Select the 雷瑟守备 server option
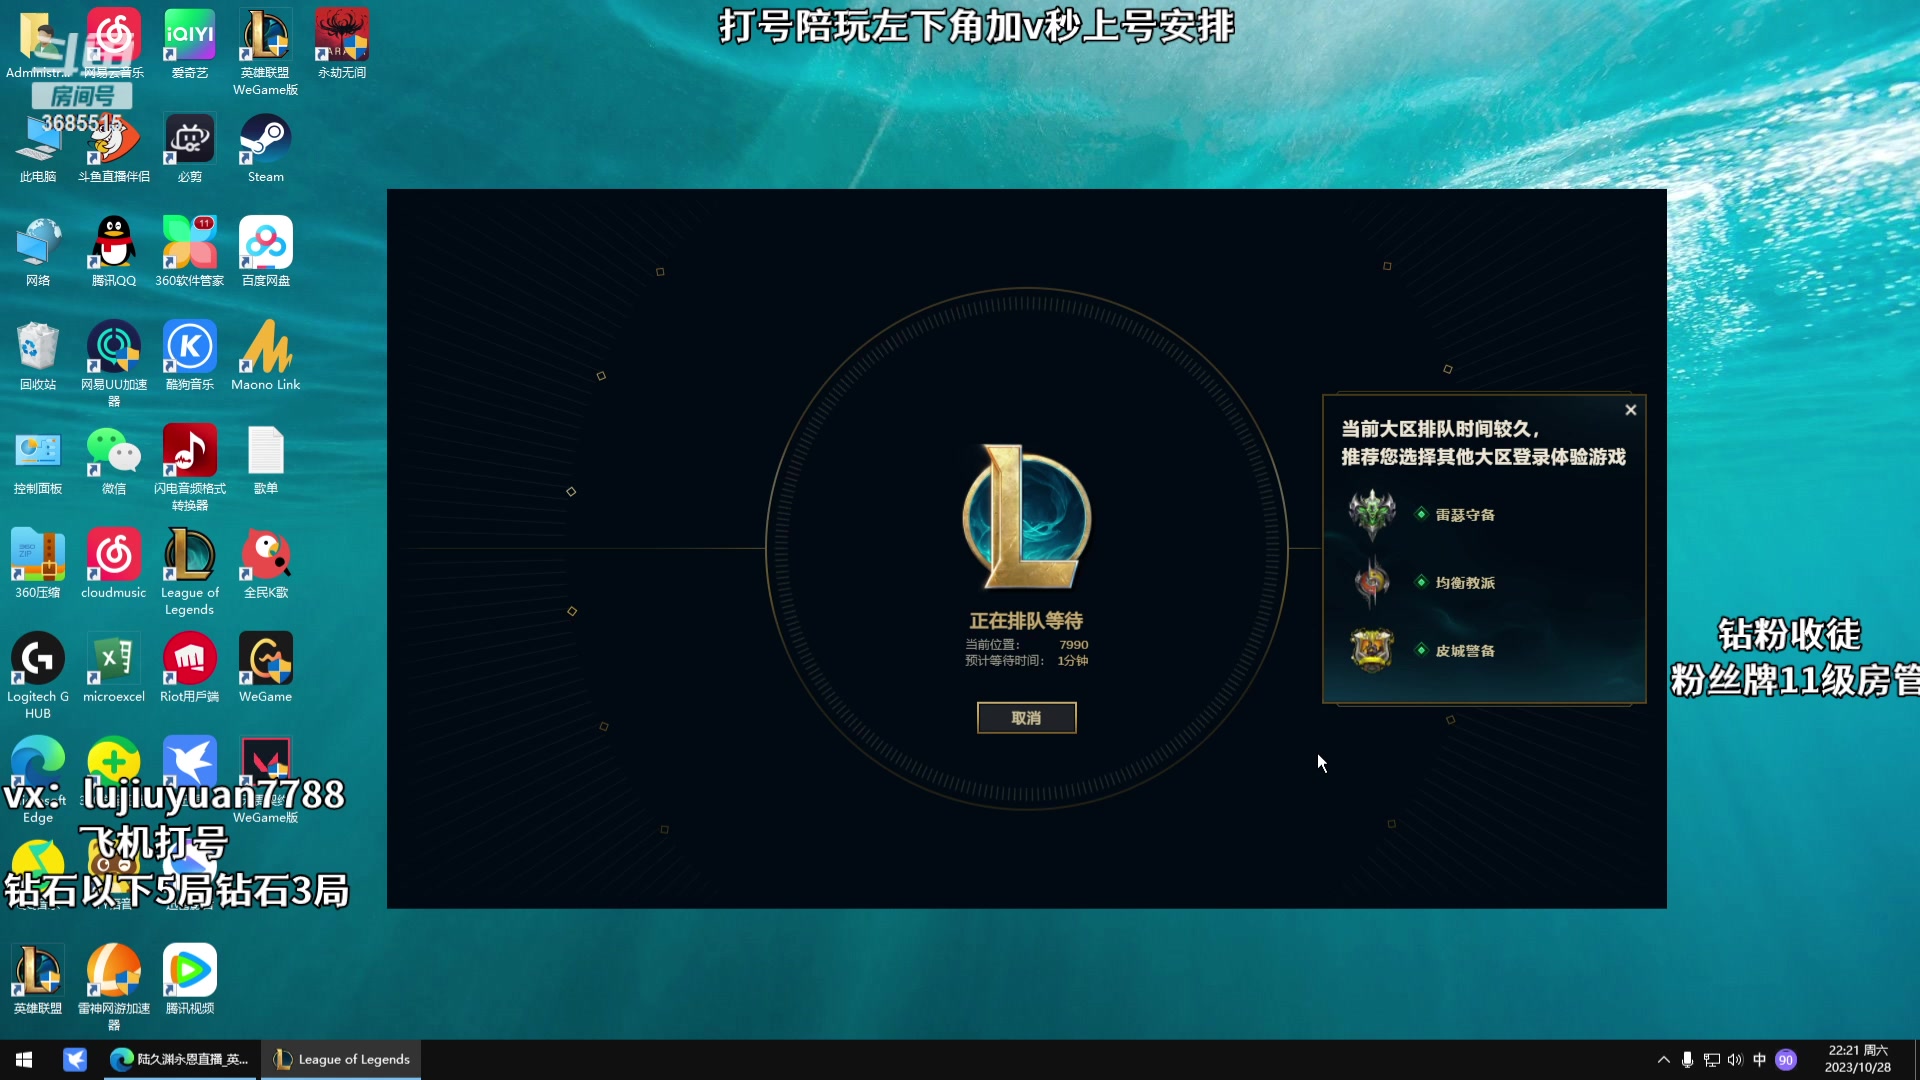 click(1465, 515)
